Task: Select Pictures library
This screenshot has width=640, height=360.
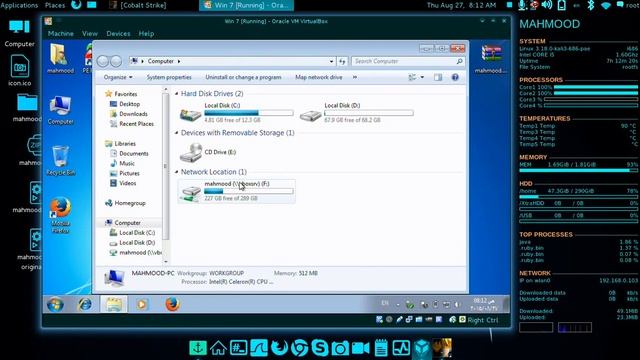Action: (129, 173)
